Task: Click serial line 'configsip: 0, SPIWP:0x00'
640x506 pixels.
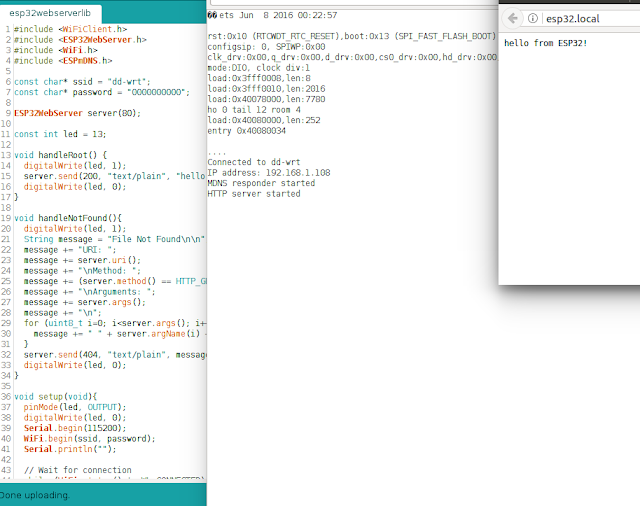Action: tap(266, 47)
